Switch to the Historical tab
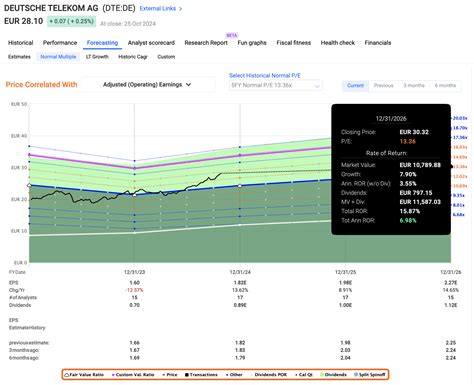The width and height of the screenshot is (474, 385). pyautogui.click(x=21, y=43)
